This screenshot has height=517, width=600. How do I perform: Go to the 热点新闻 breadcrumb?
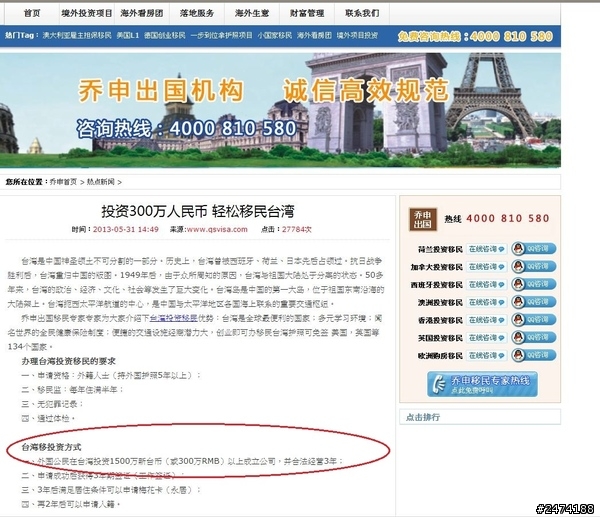tap(101, 182)
